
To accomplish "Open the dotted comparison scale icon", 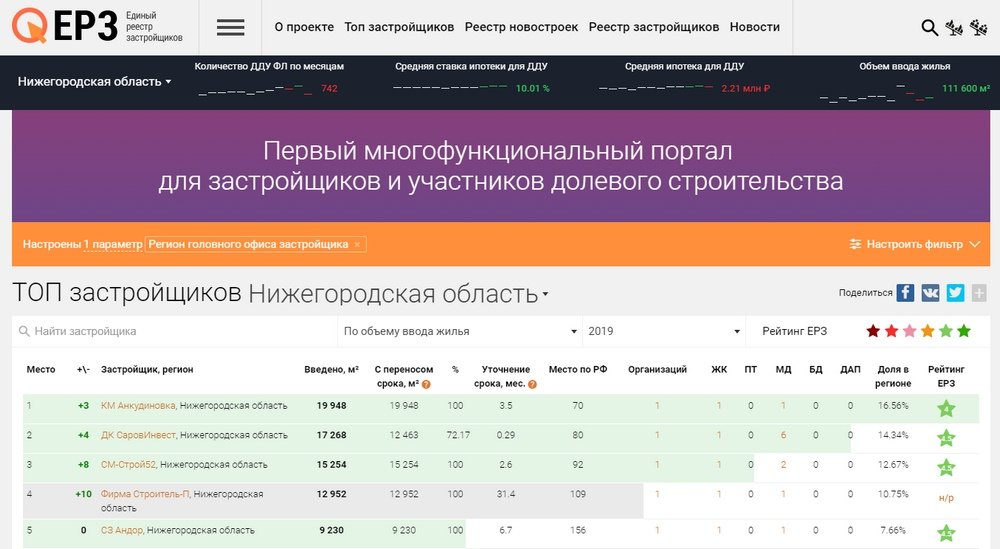I will pos(978,27).
